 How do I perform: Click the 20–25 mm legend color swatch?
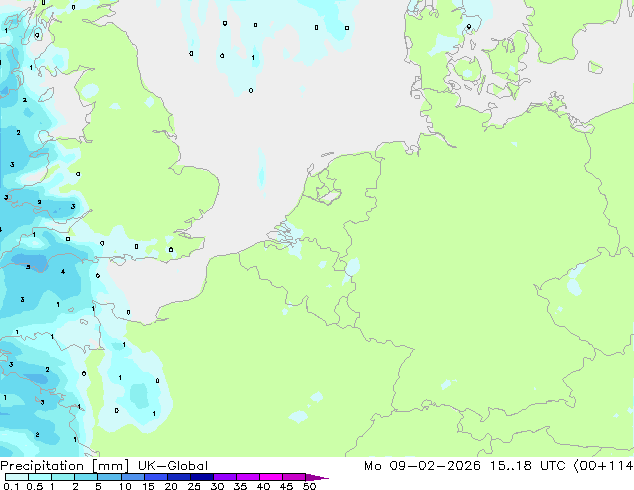[179, 477]
